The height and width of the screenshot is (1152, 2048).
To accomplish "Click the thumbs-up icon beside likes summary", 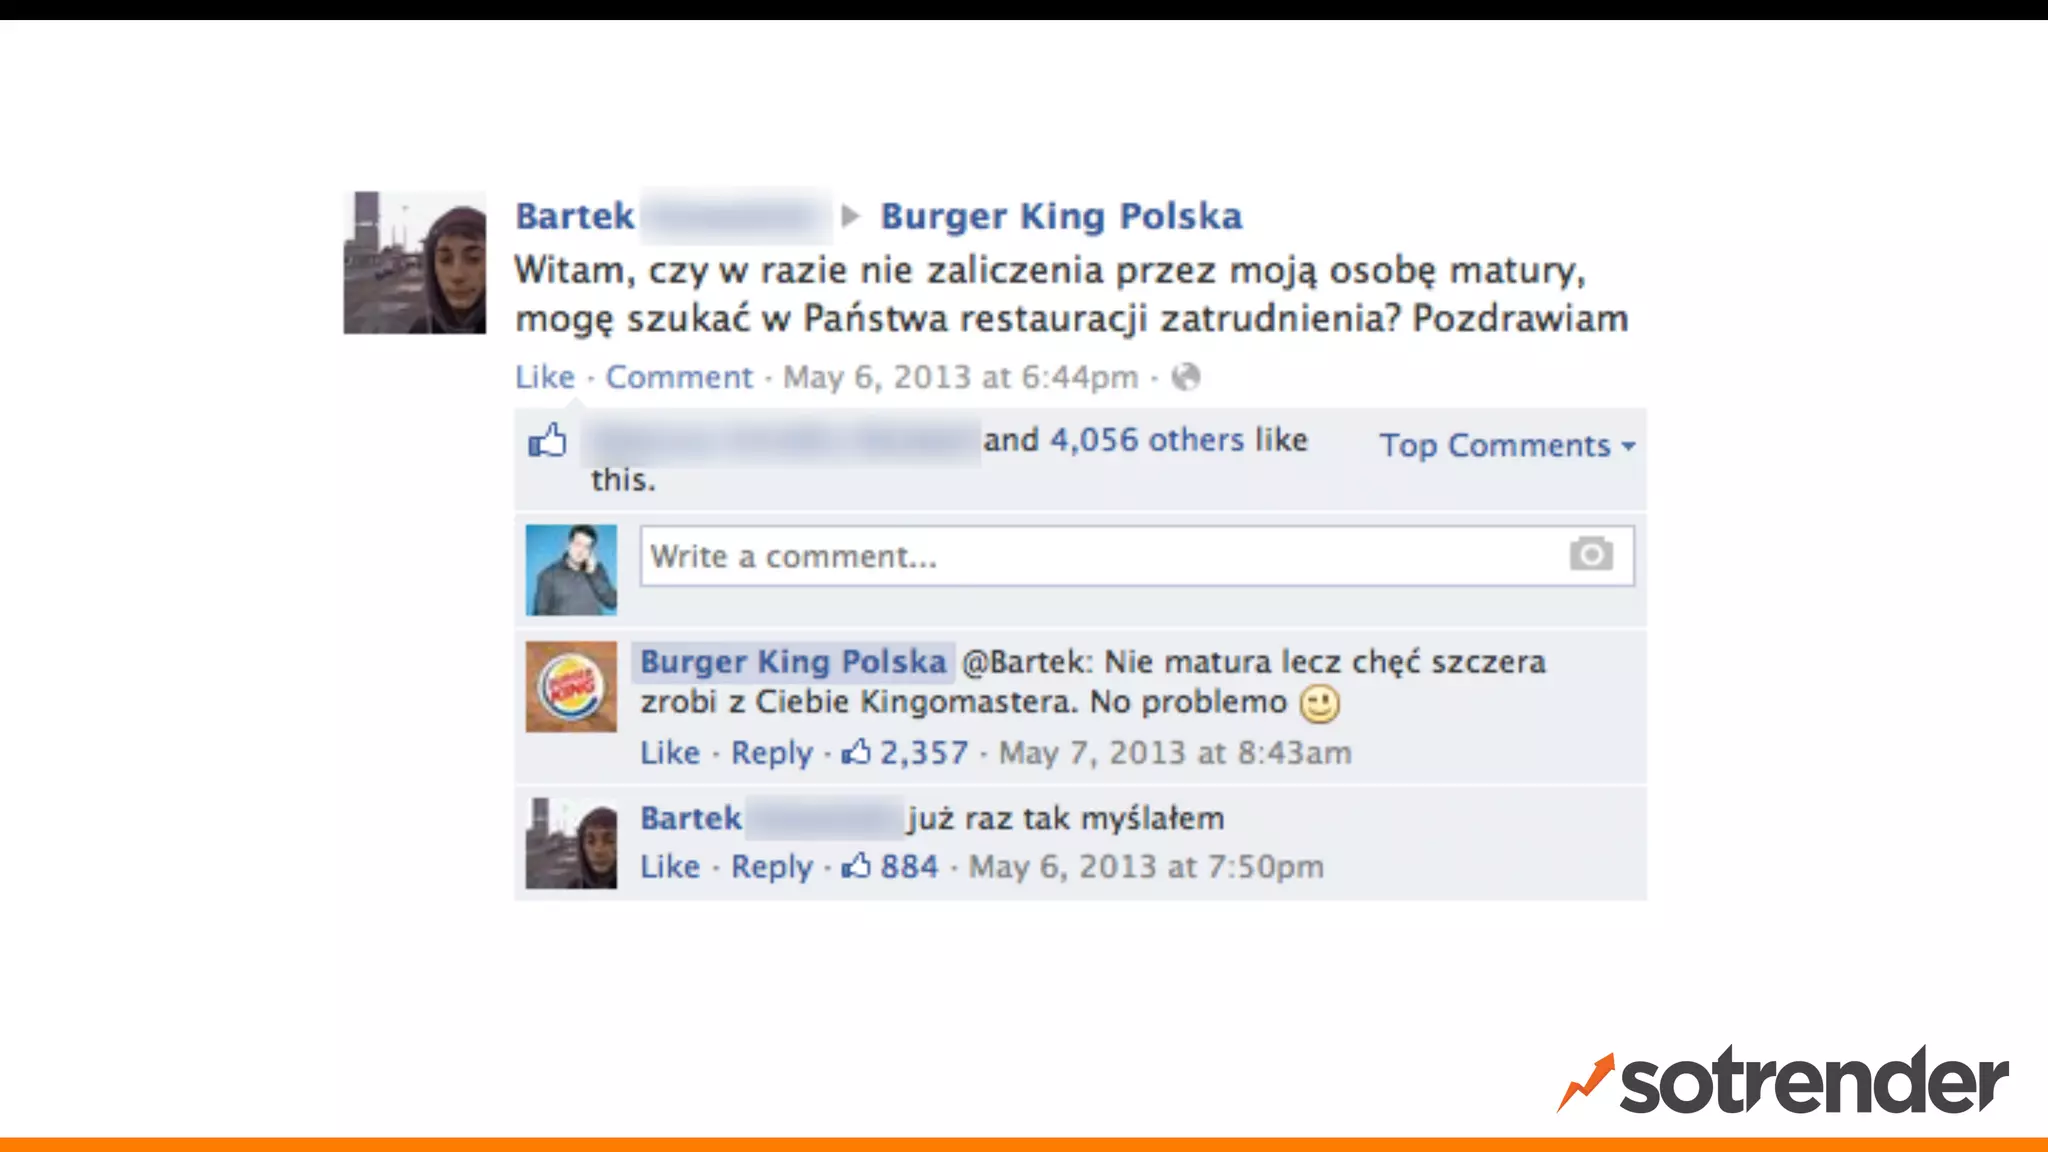I will click(x=547, y=440).
